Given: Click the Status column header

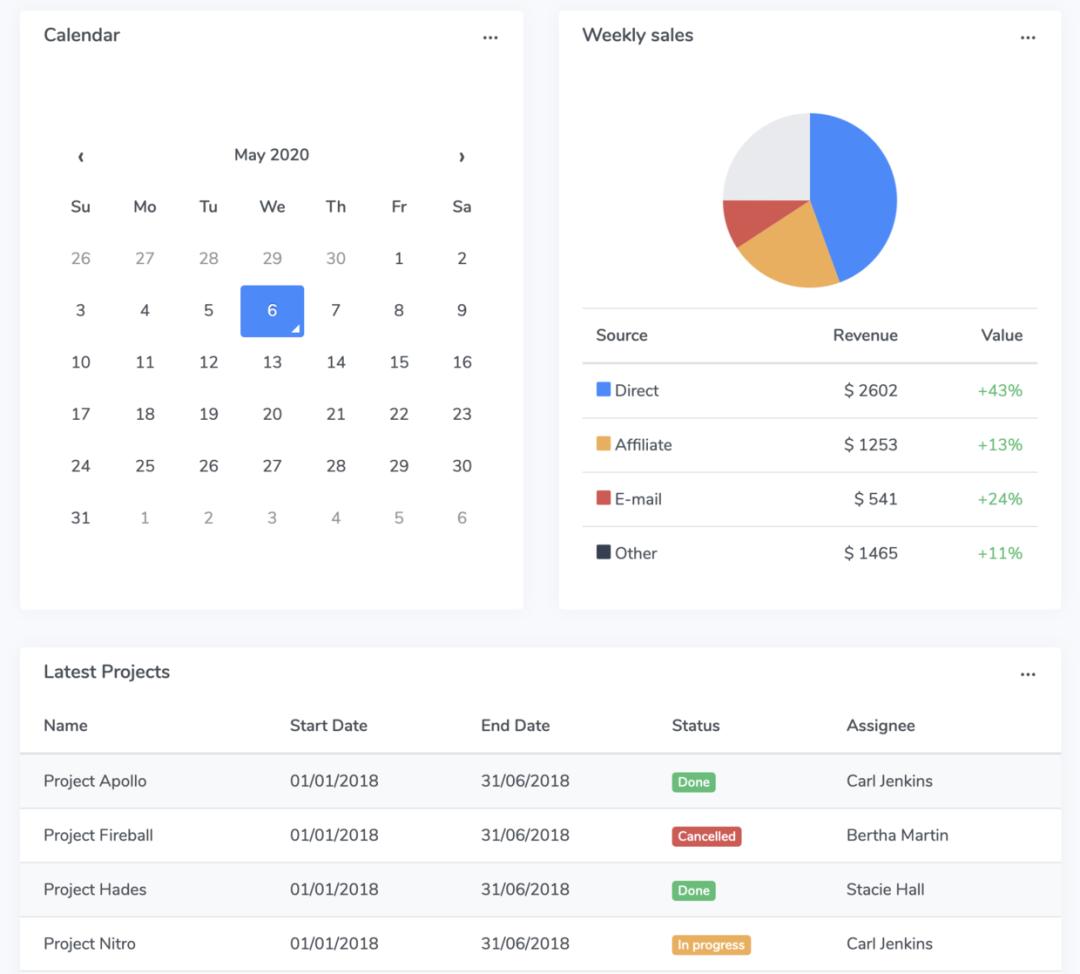Looking at the screenshot, I should point(695,725).
